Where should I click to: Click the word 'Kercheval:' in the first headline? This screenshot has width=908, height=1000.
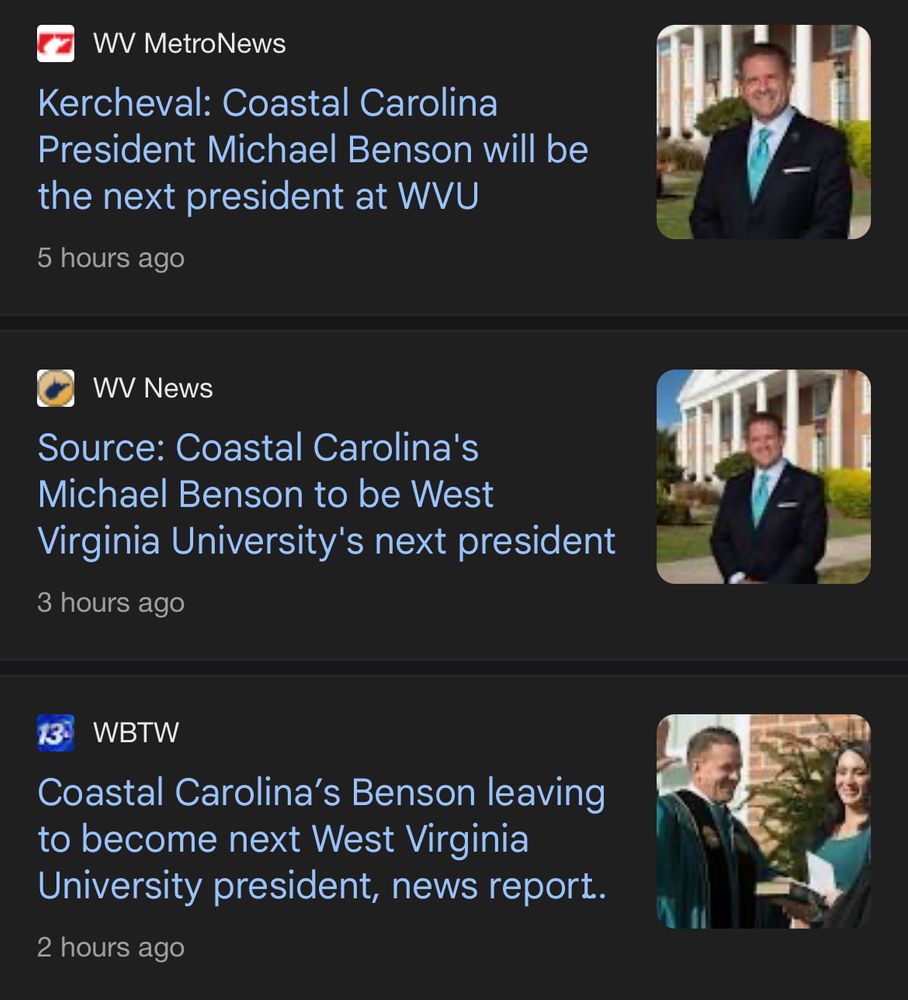pos(124,104)
